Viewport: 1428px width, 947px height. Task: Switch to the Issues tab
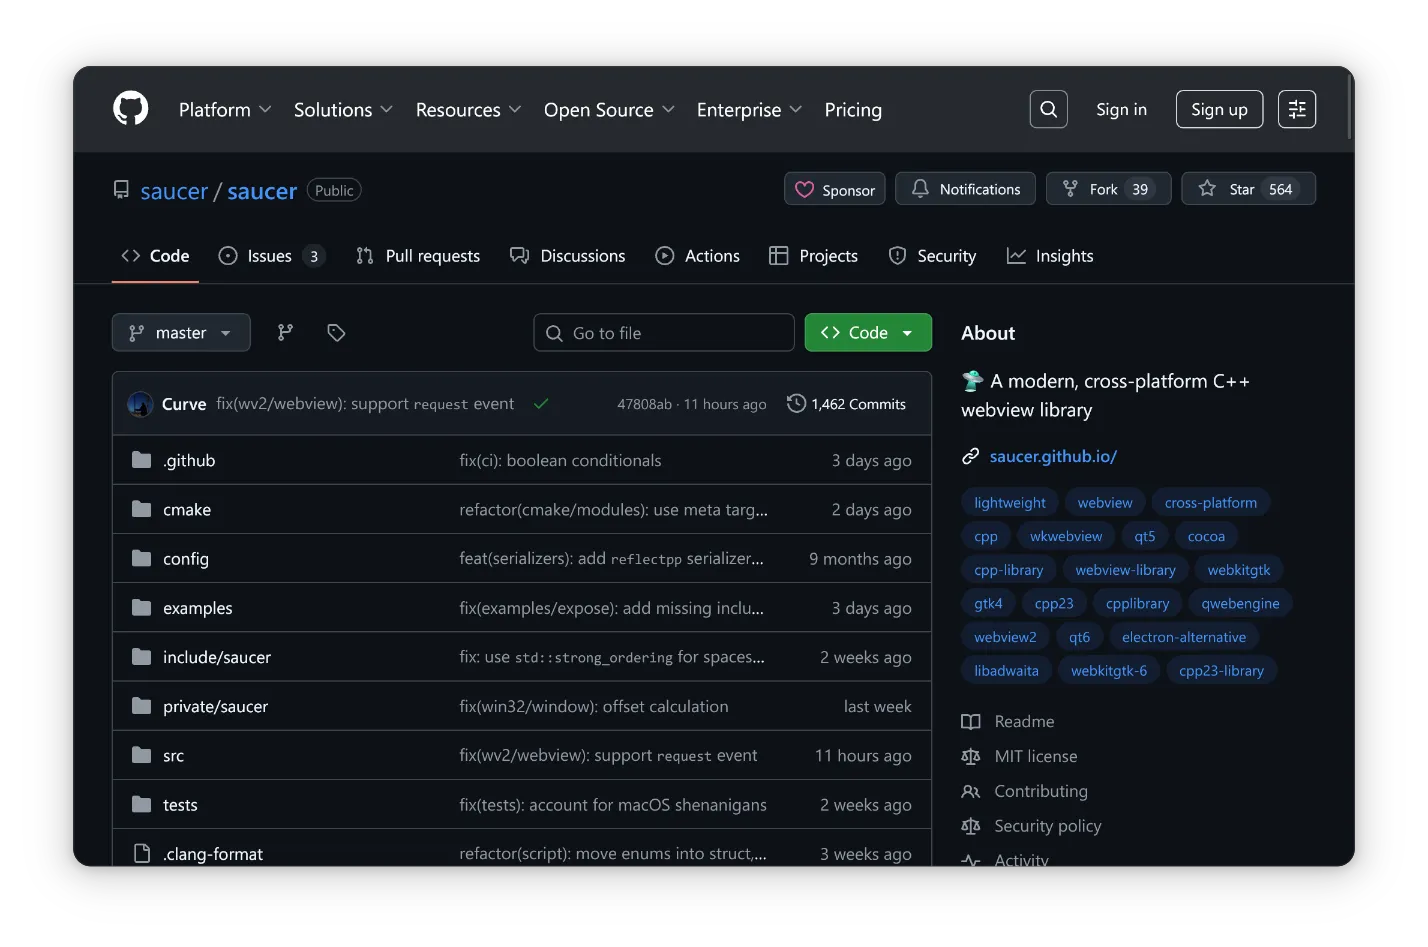point(270,256)
